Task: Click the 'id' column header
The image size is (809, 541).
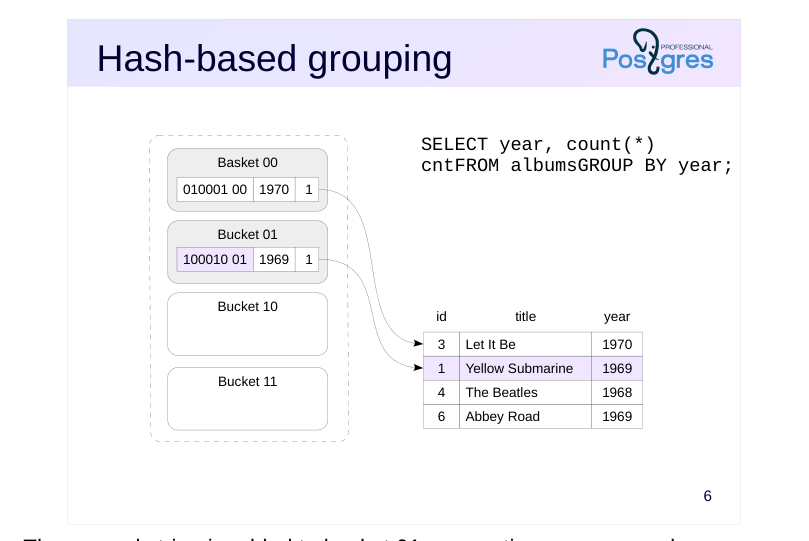Action: point(441,317)
